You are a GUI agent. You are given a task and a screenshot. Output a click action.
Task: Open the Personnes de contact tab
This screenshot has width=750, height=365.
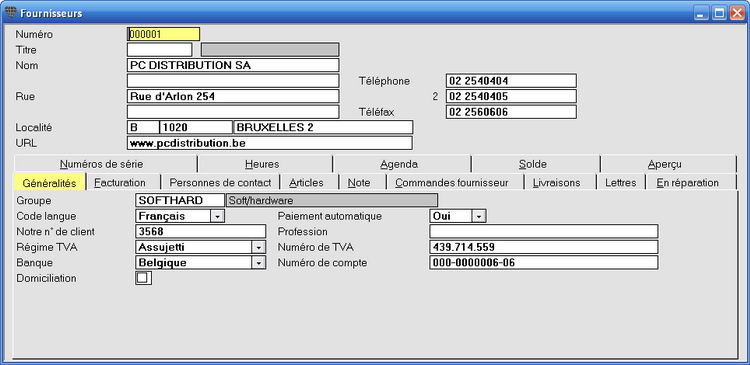pyautogui.click(x=220, y=183)
